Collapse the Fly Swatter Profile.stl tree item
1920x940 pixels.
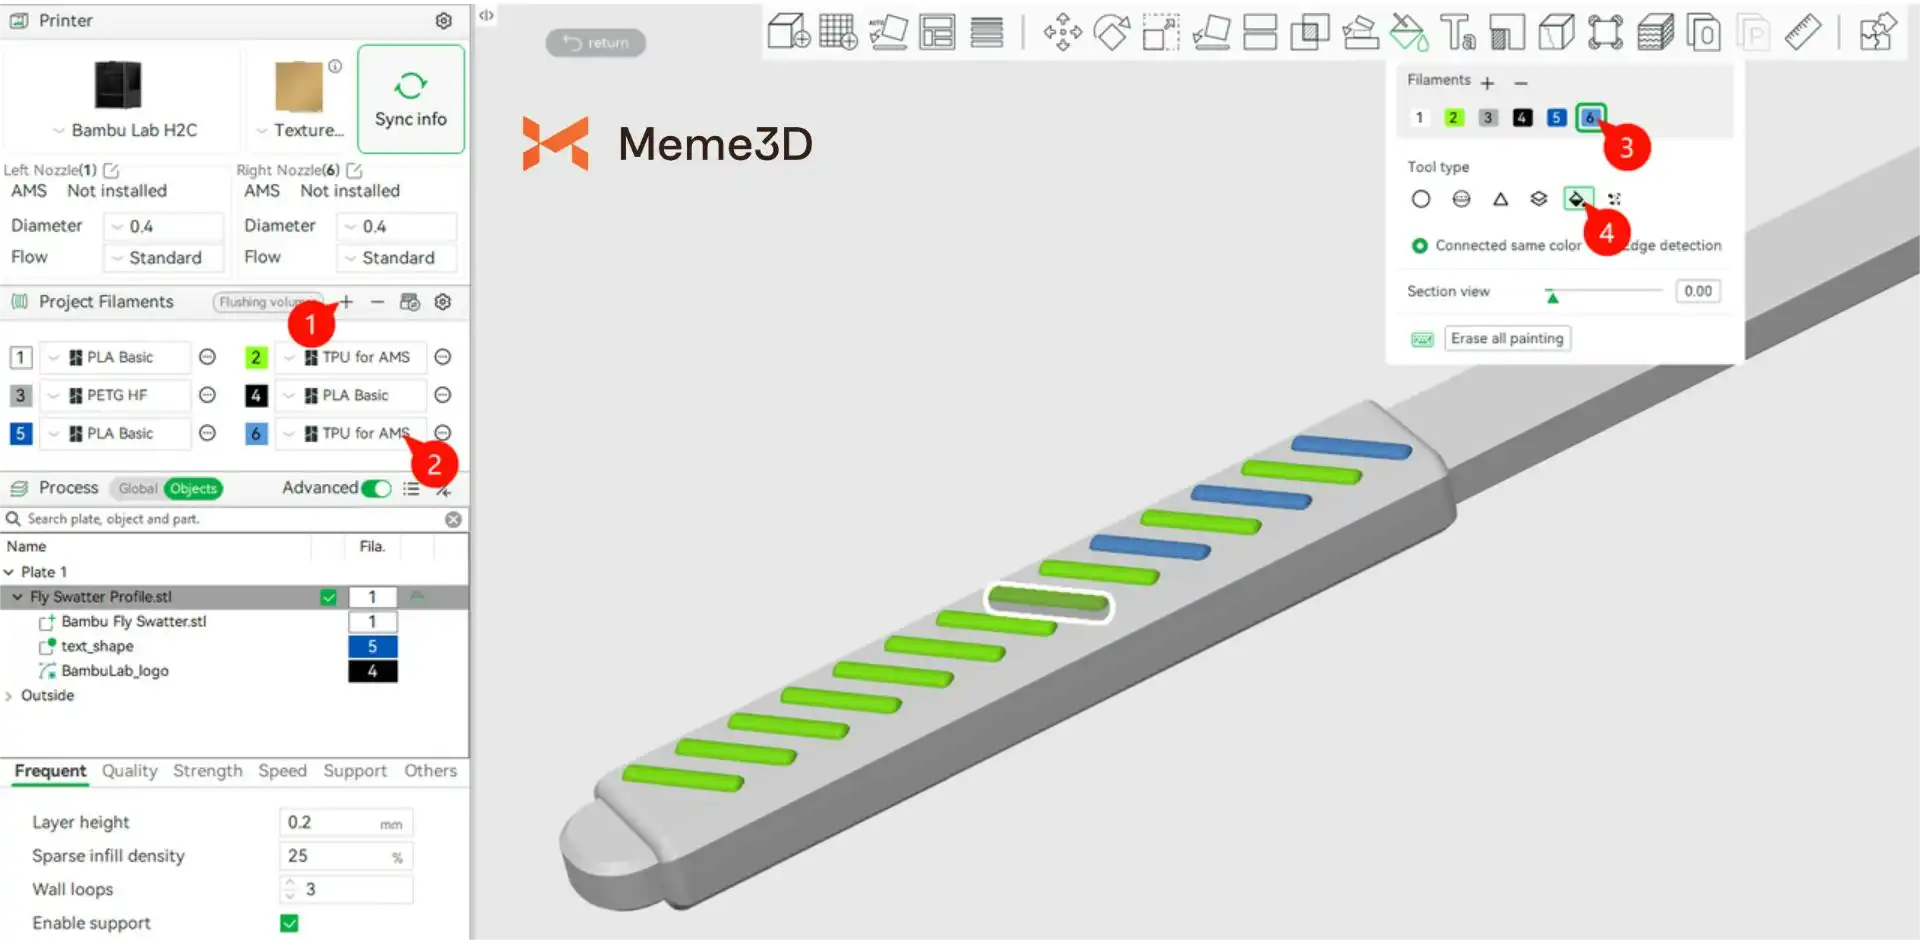point(17,597)
